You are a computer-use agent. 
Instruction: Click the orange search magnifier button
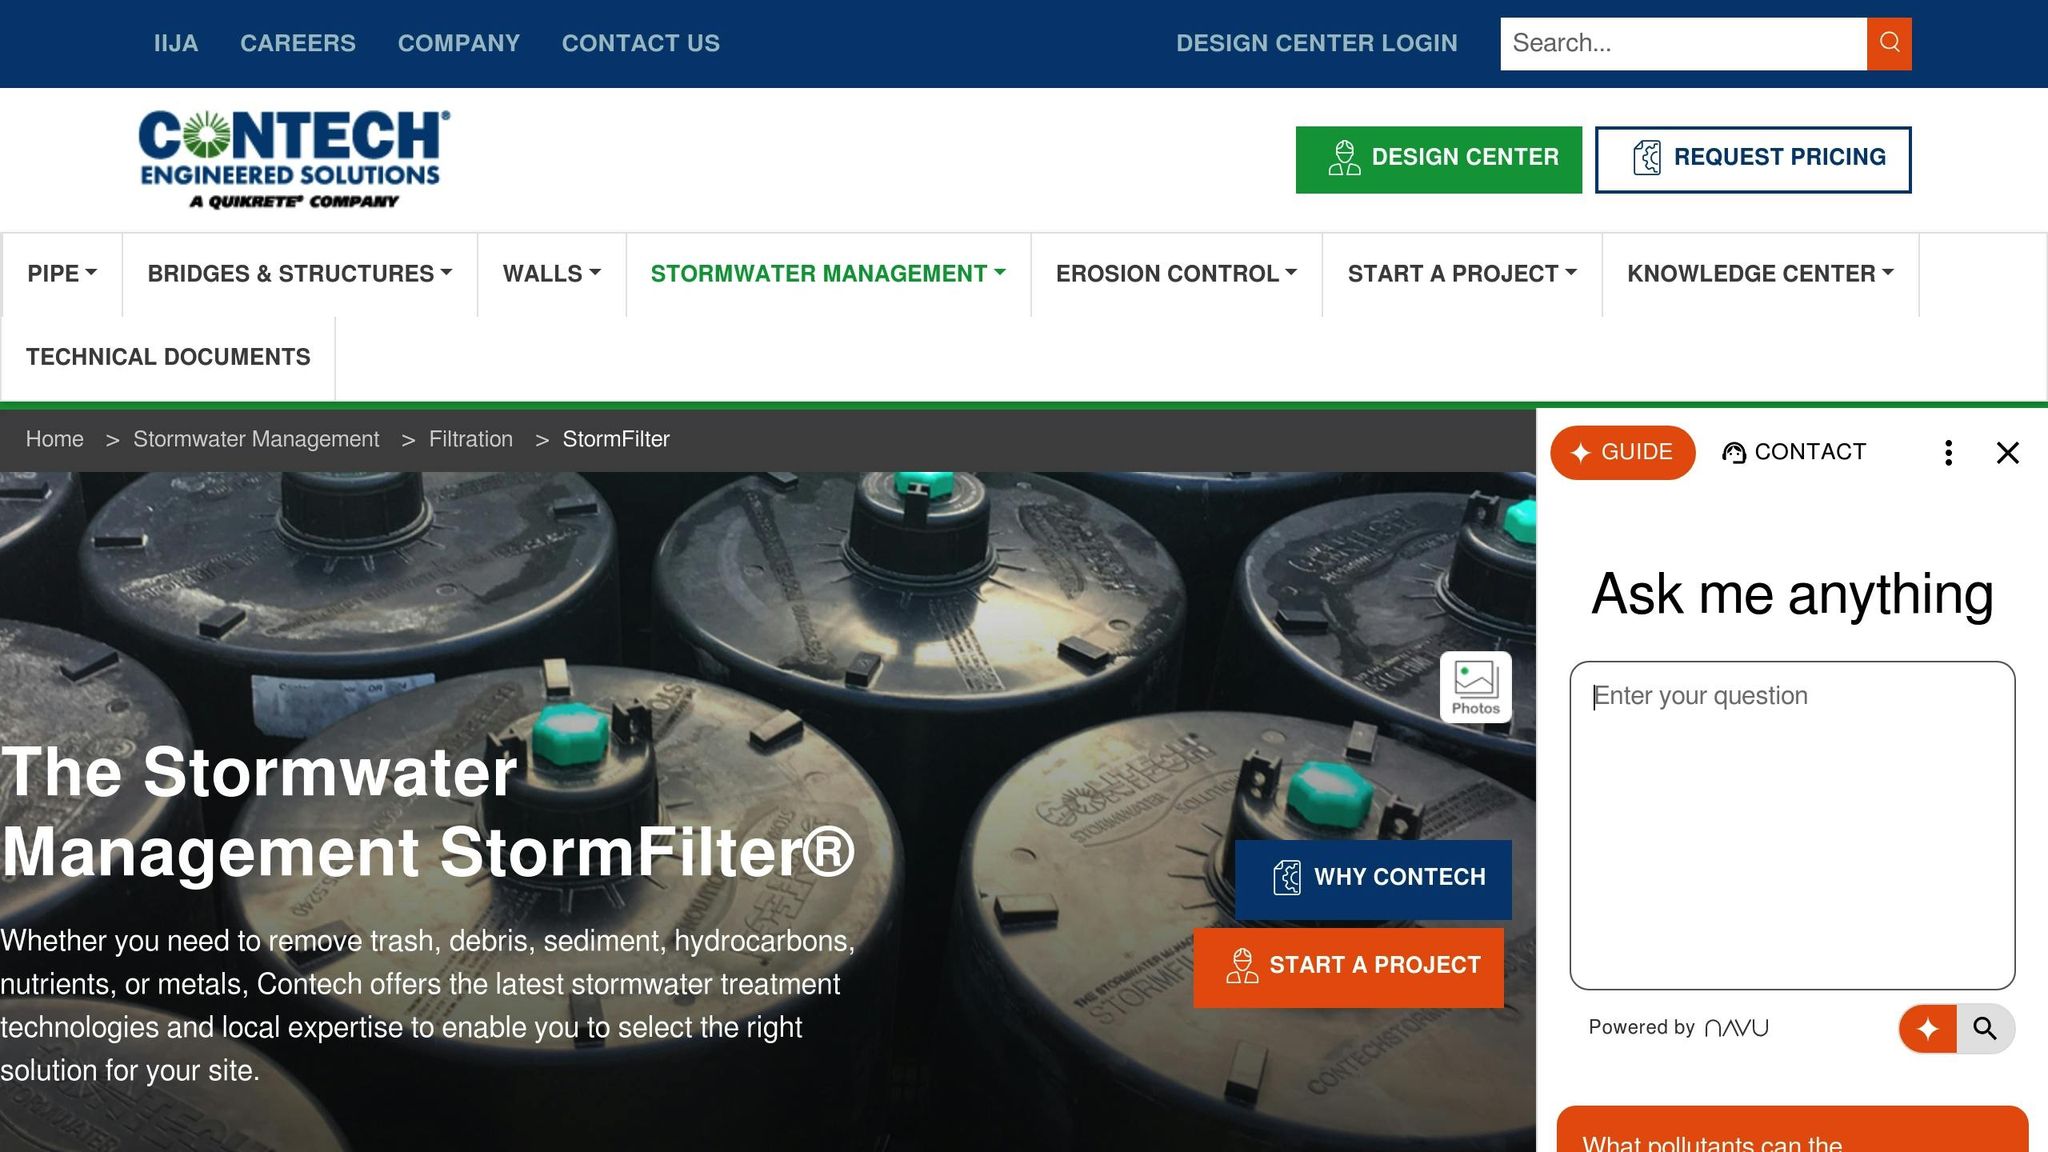(1889, 44)
